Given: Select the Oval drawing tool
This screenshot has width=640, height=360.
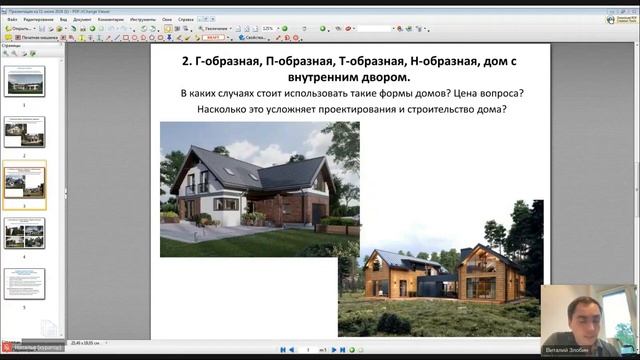Looking at the screenshot, I should pos(134,38).
